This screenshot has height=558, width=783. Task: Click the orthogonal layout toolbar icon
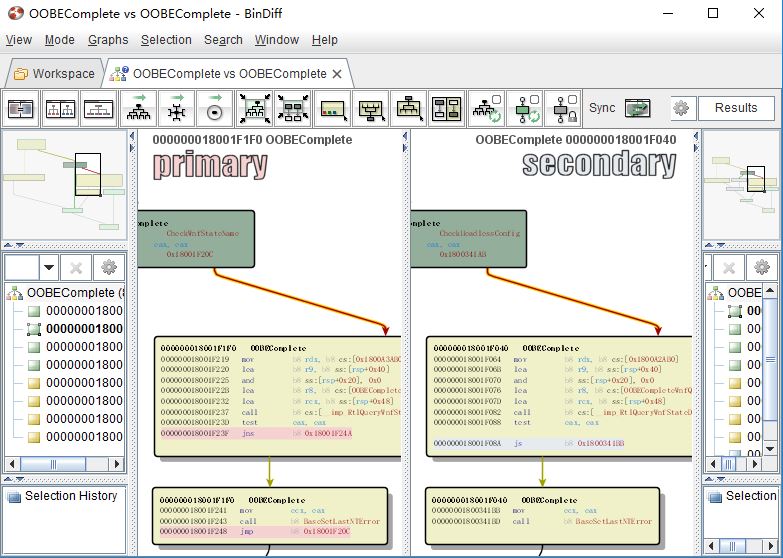(x=176, y=108)
